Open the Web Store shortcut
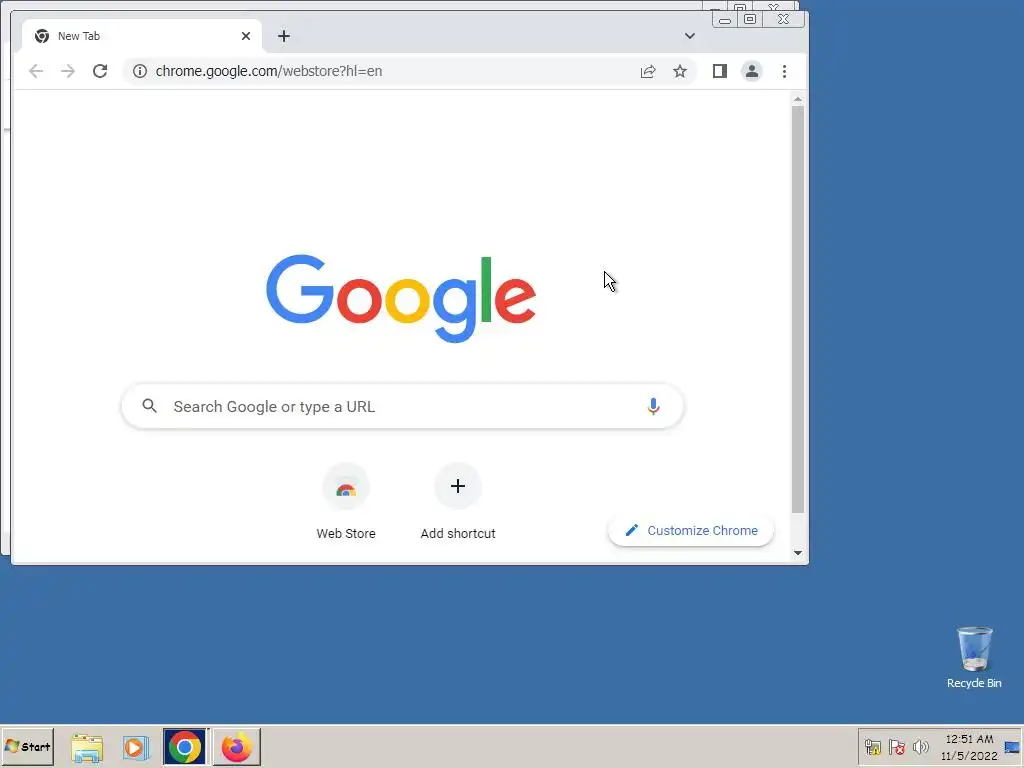The width and height of the screenshot is (1024, 768). point(345,502)
